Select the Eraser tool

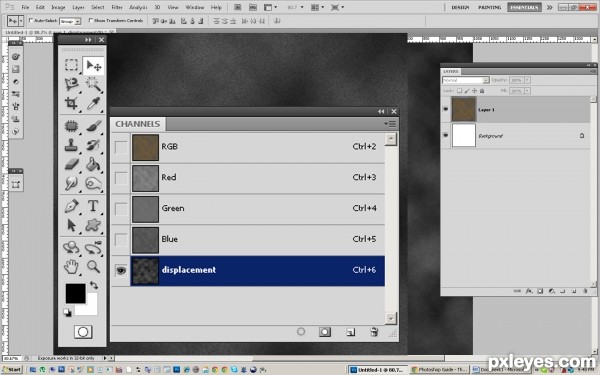coord(71,164)
